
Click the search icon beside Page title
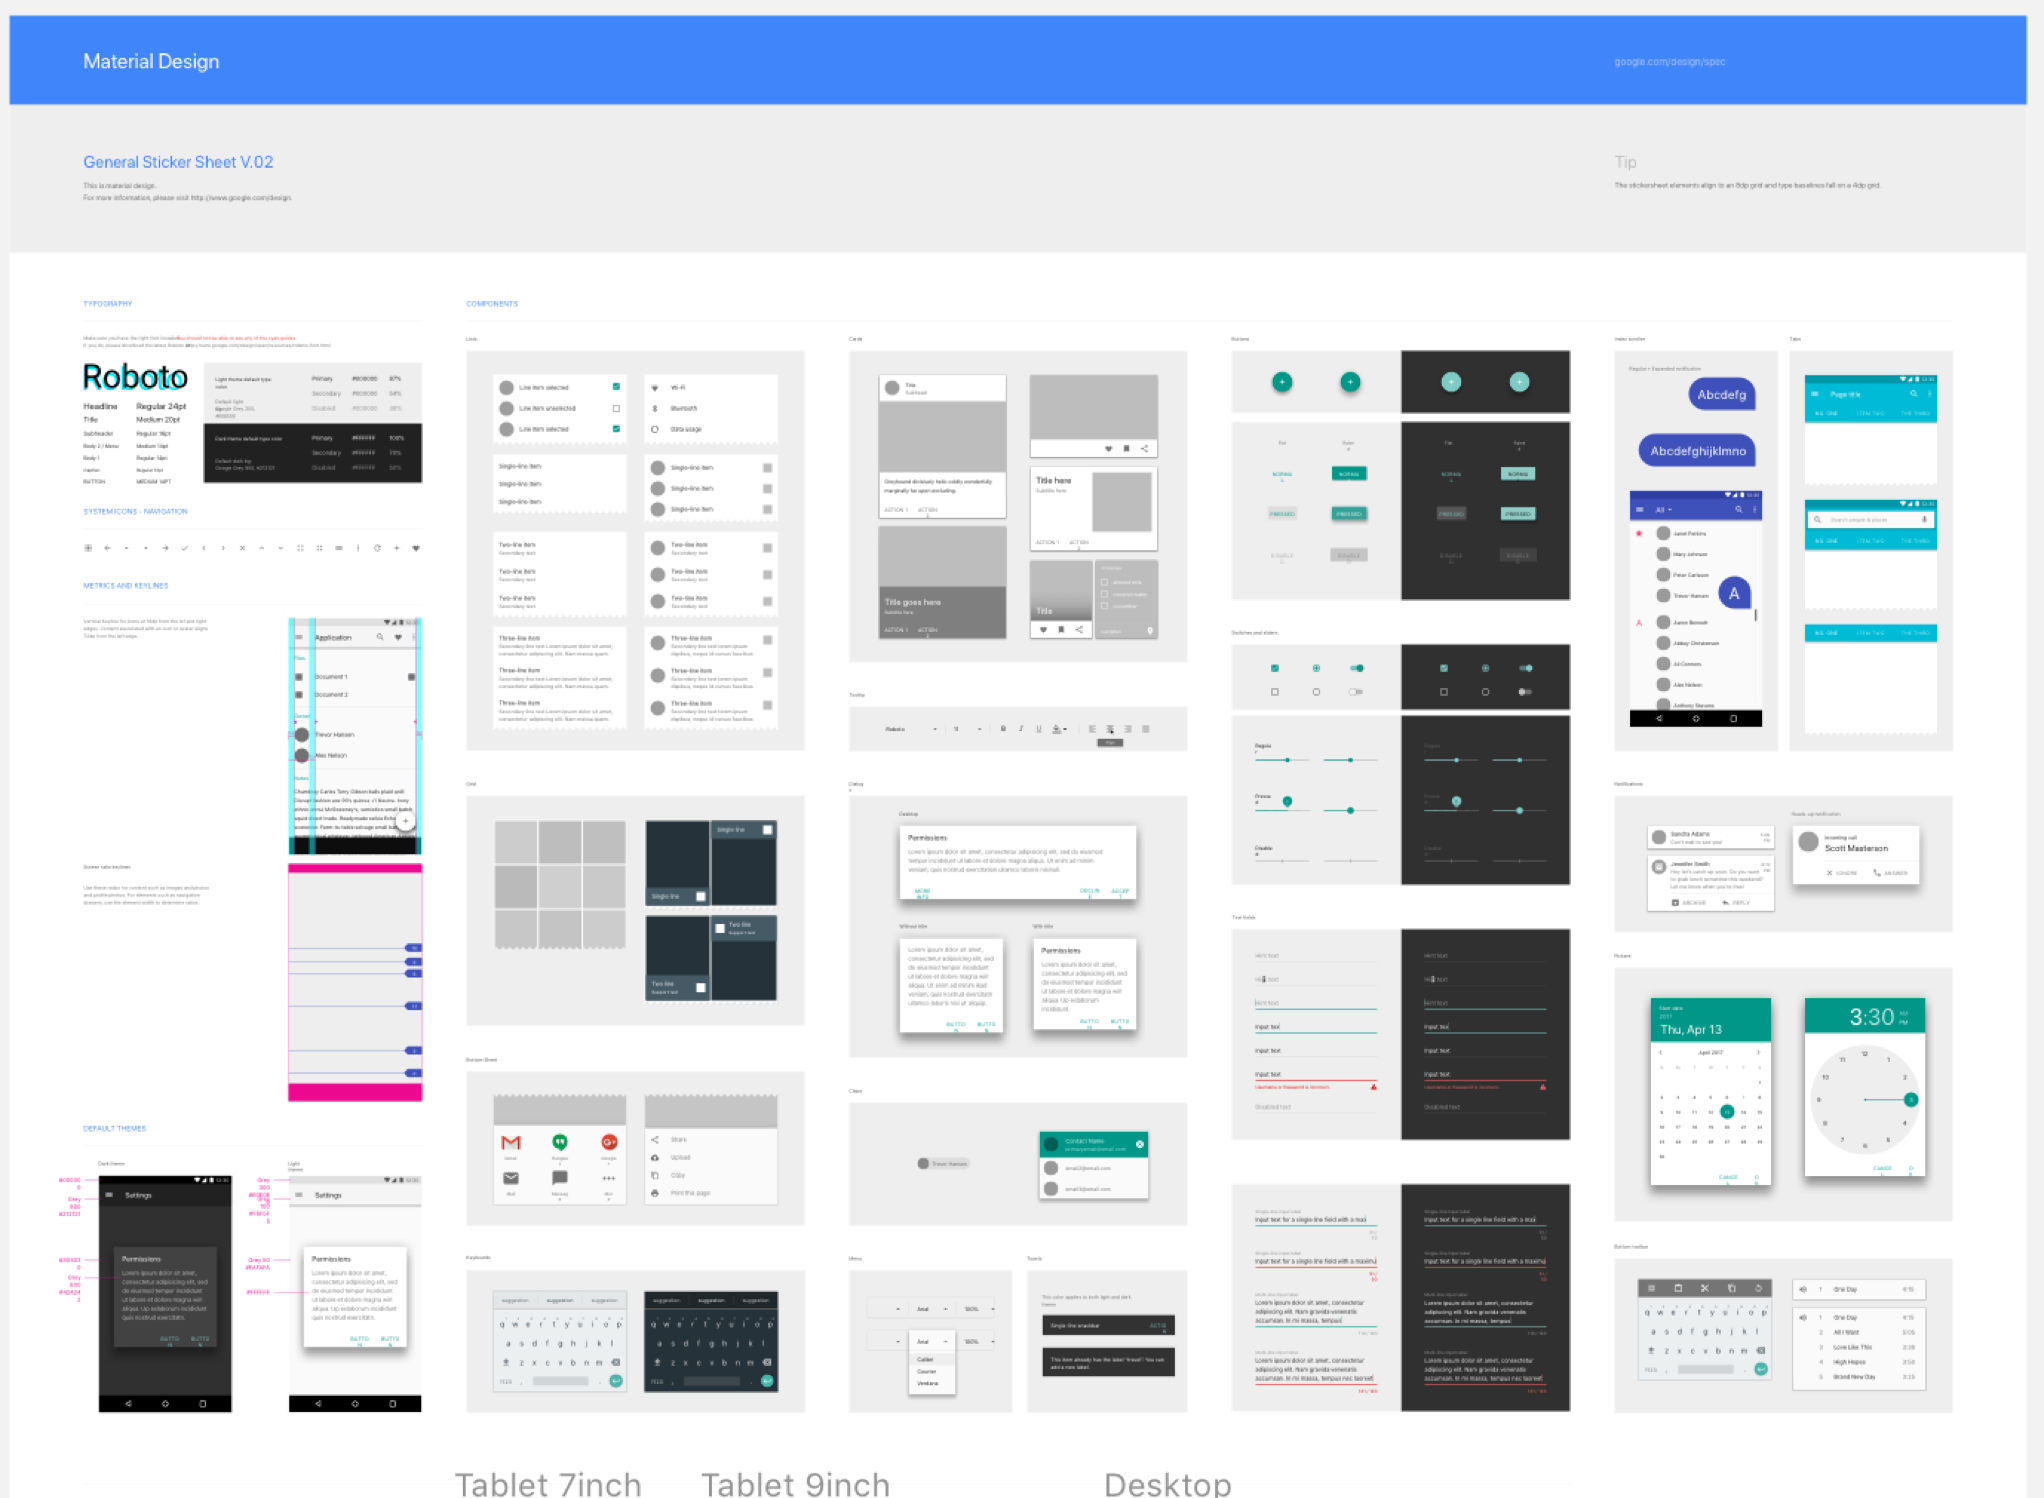tap(1914, 394)
